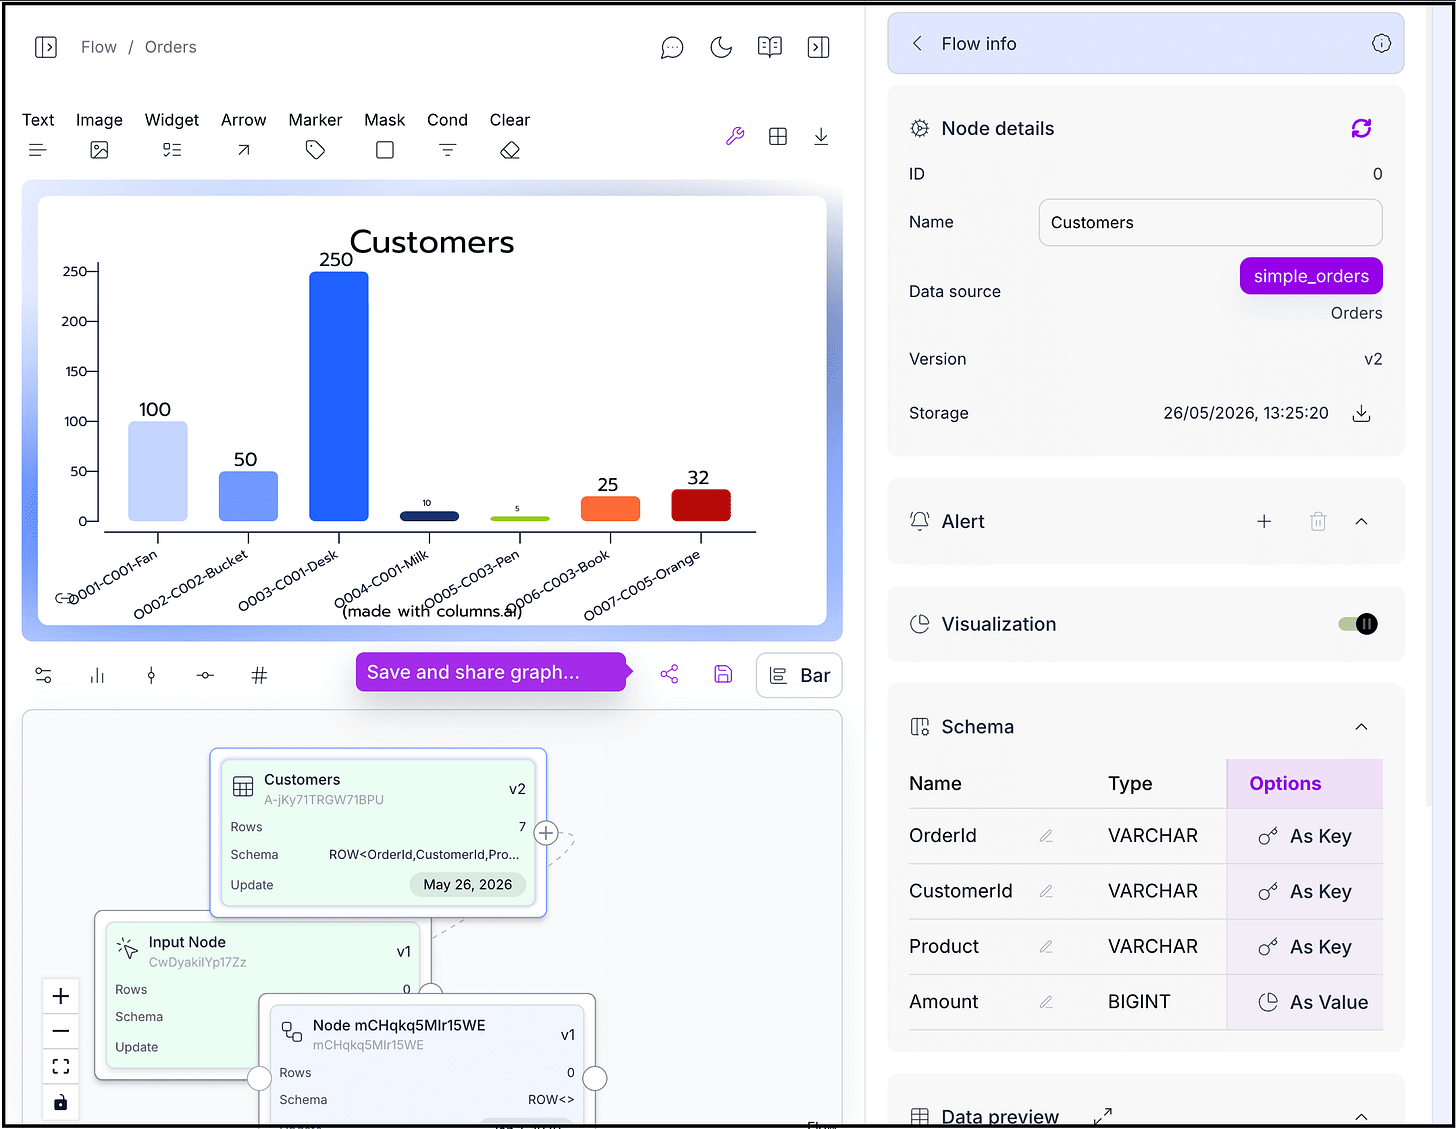
Task: Select the Clear eraser tool
Action: click(510, 135)
